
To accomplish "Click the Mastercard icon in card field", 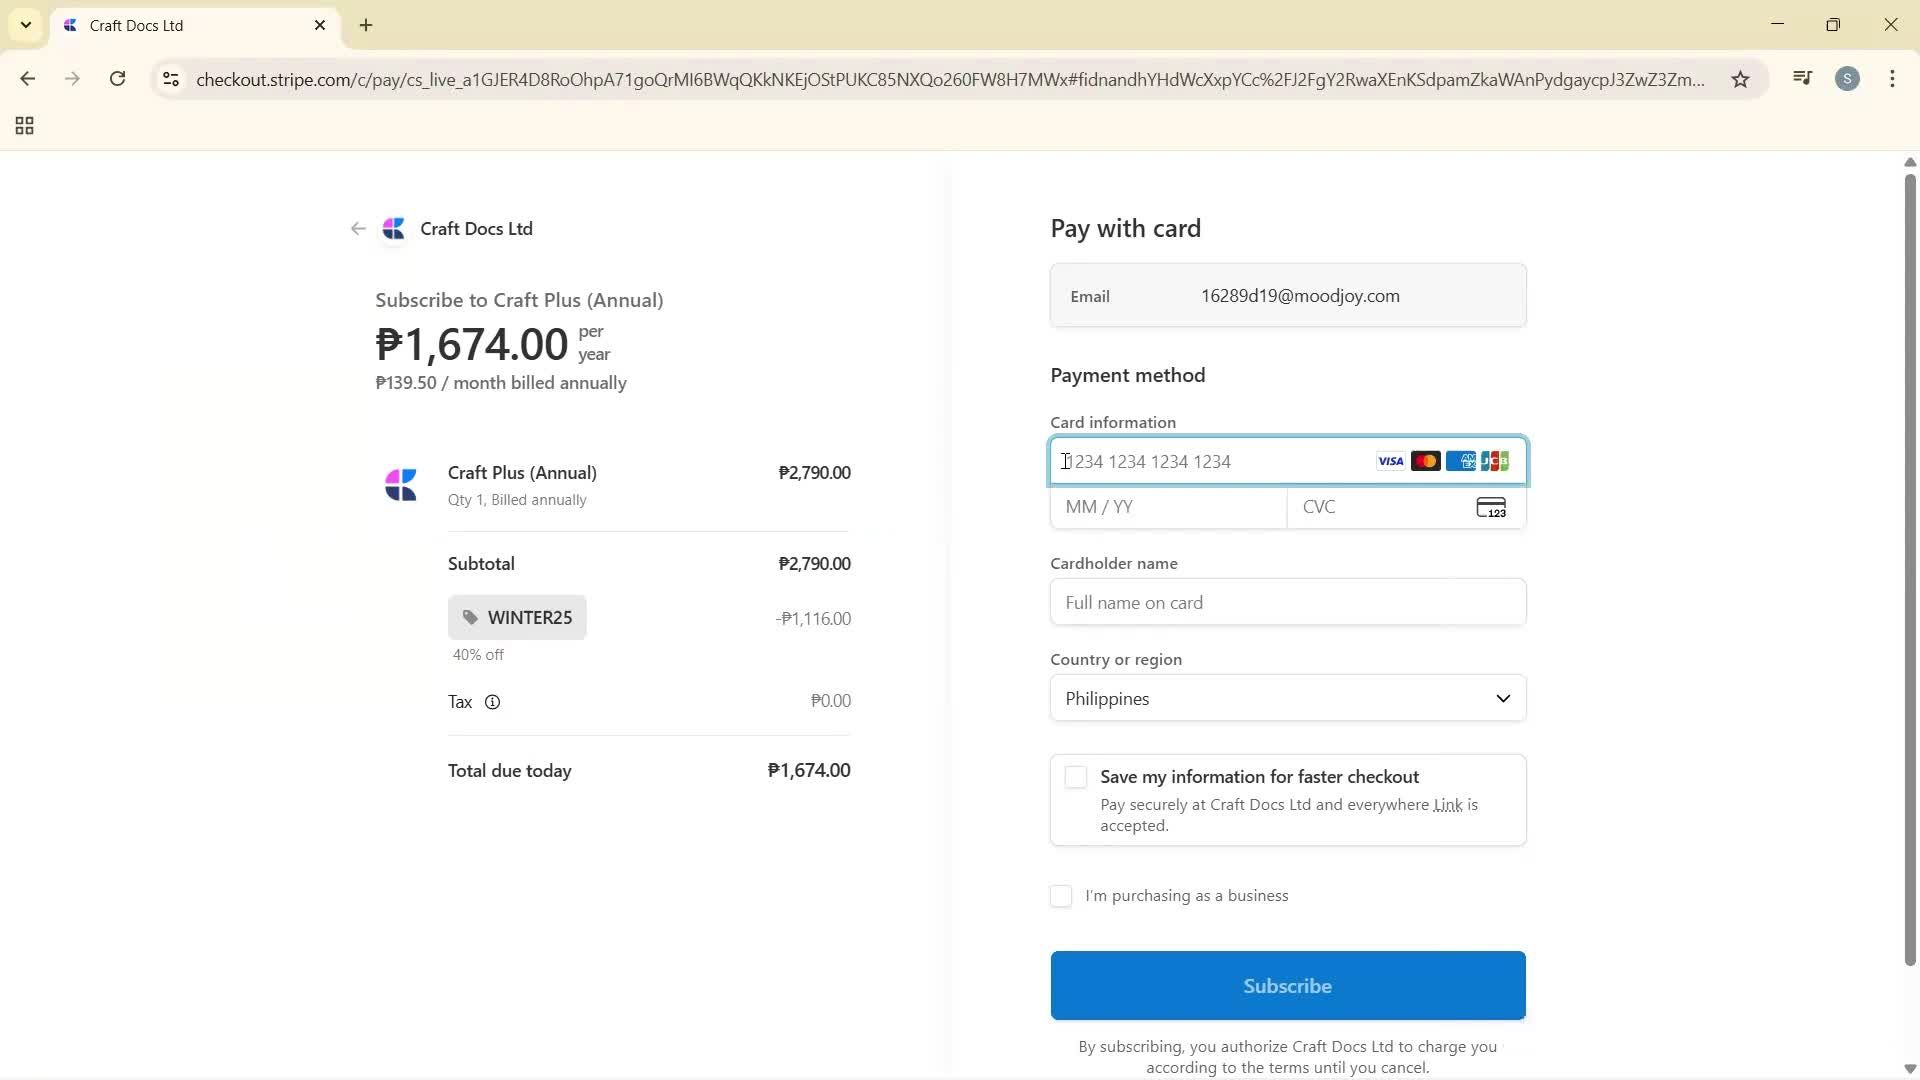I will [x=1424, y=461].
